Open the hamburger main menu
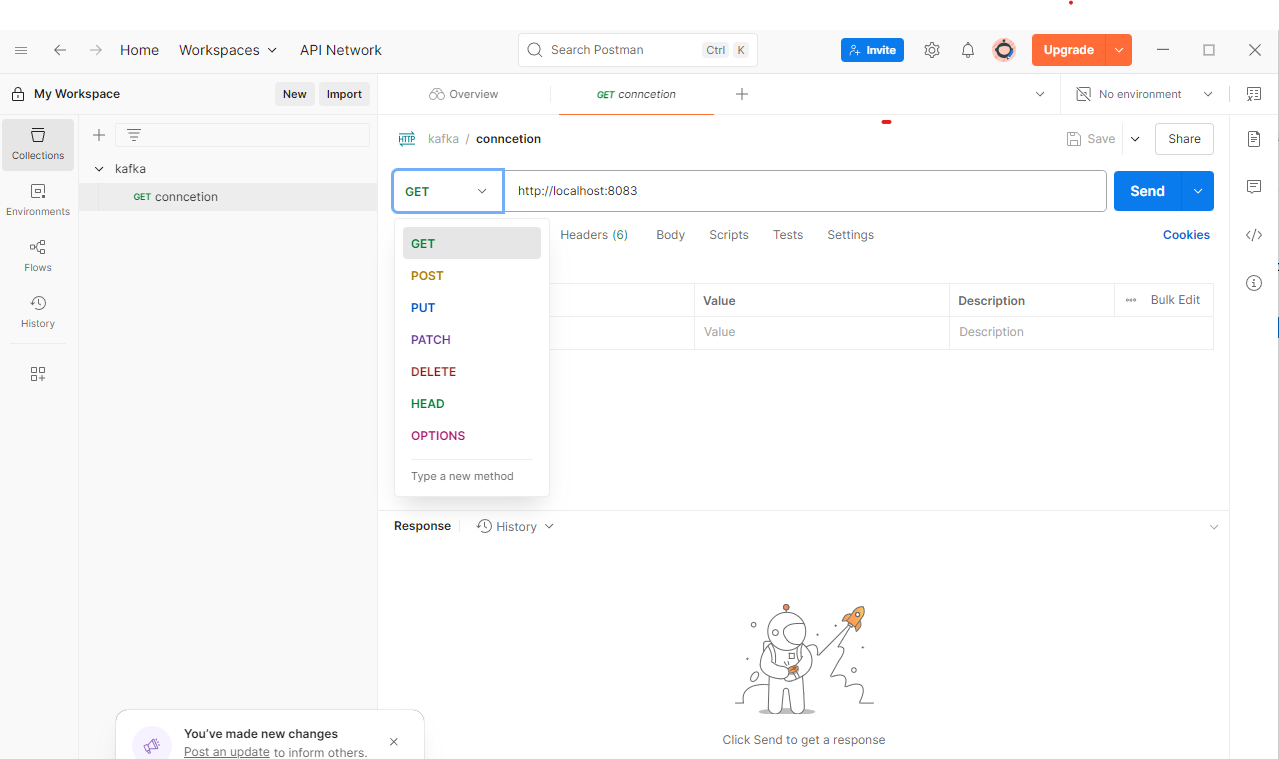 [x=21, y=50]
